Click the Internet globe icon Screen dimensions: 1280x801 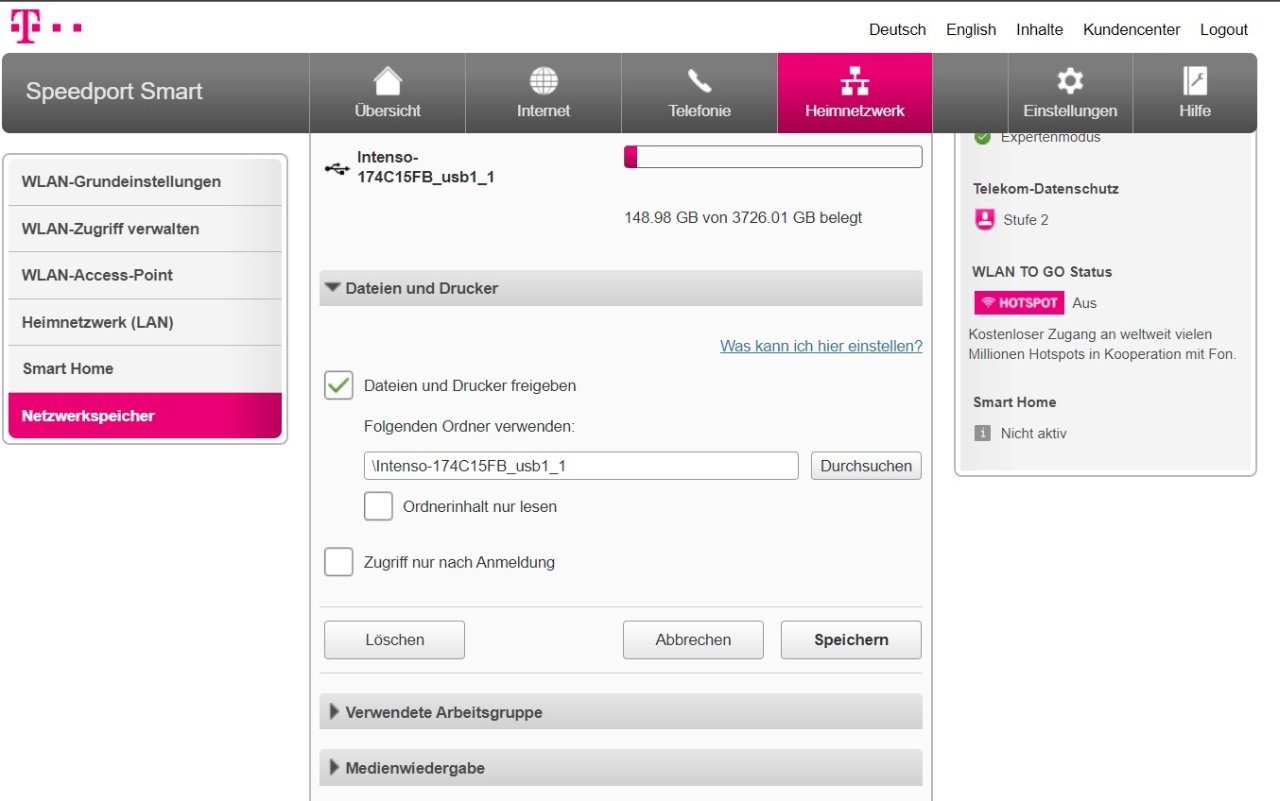pos(543,81)
